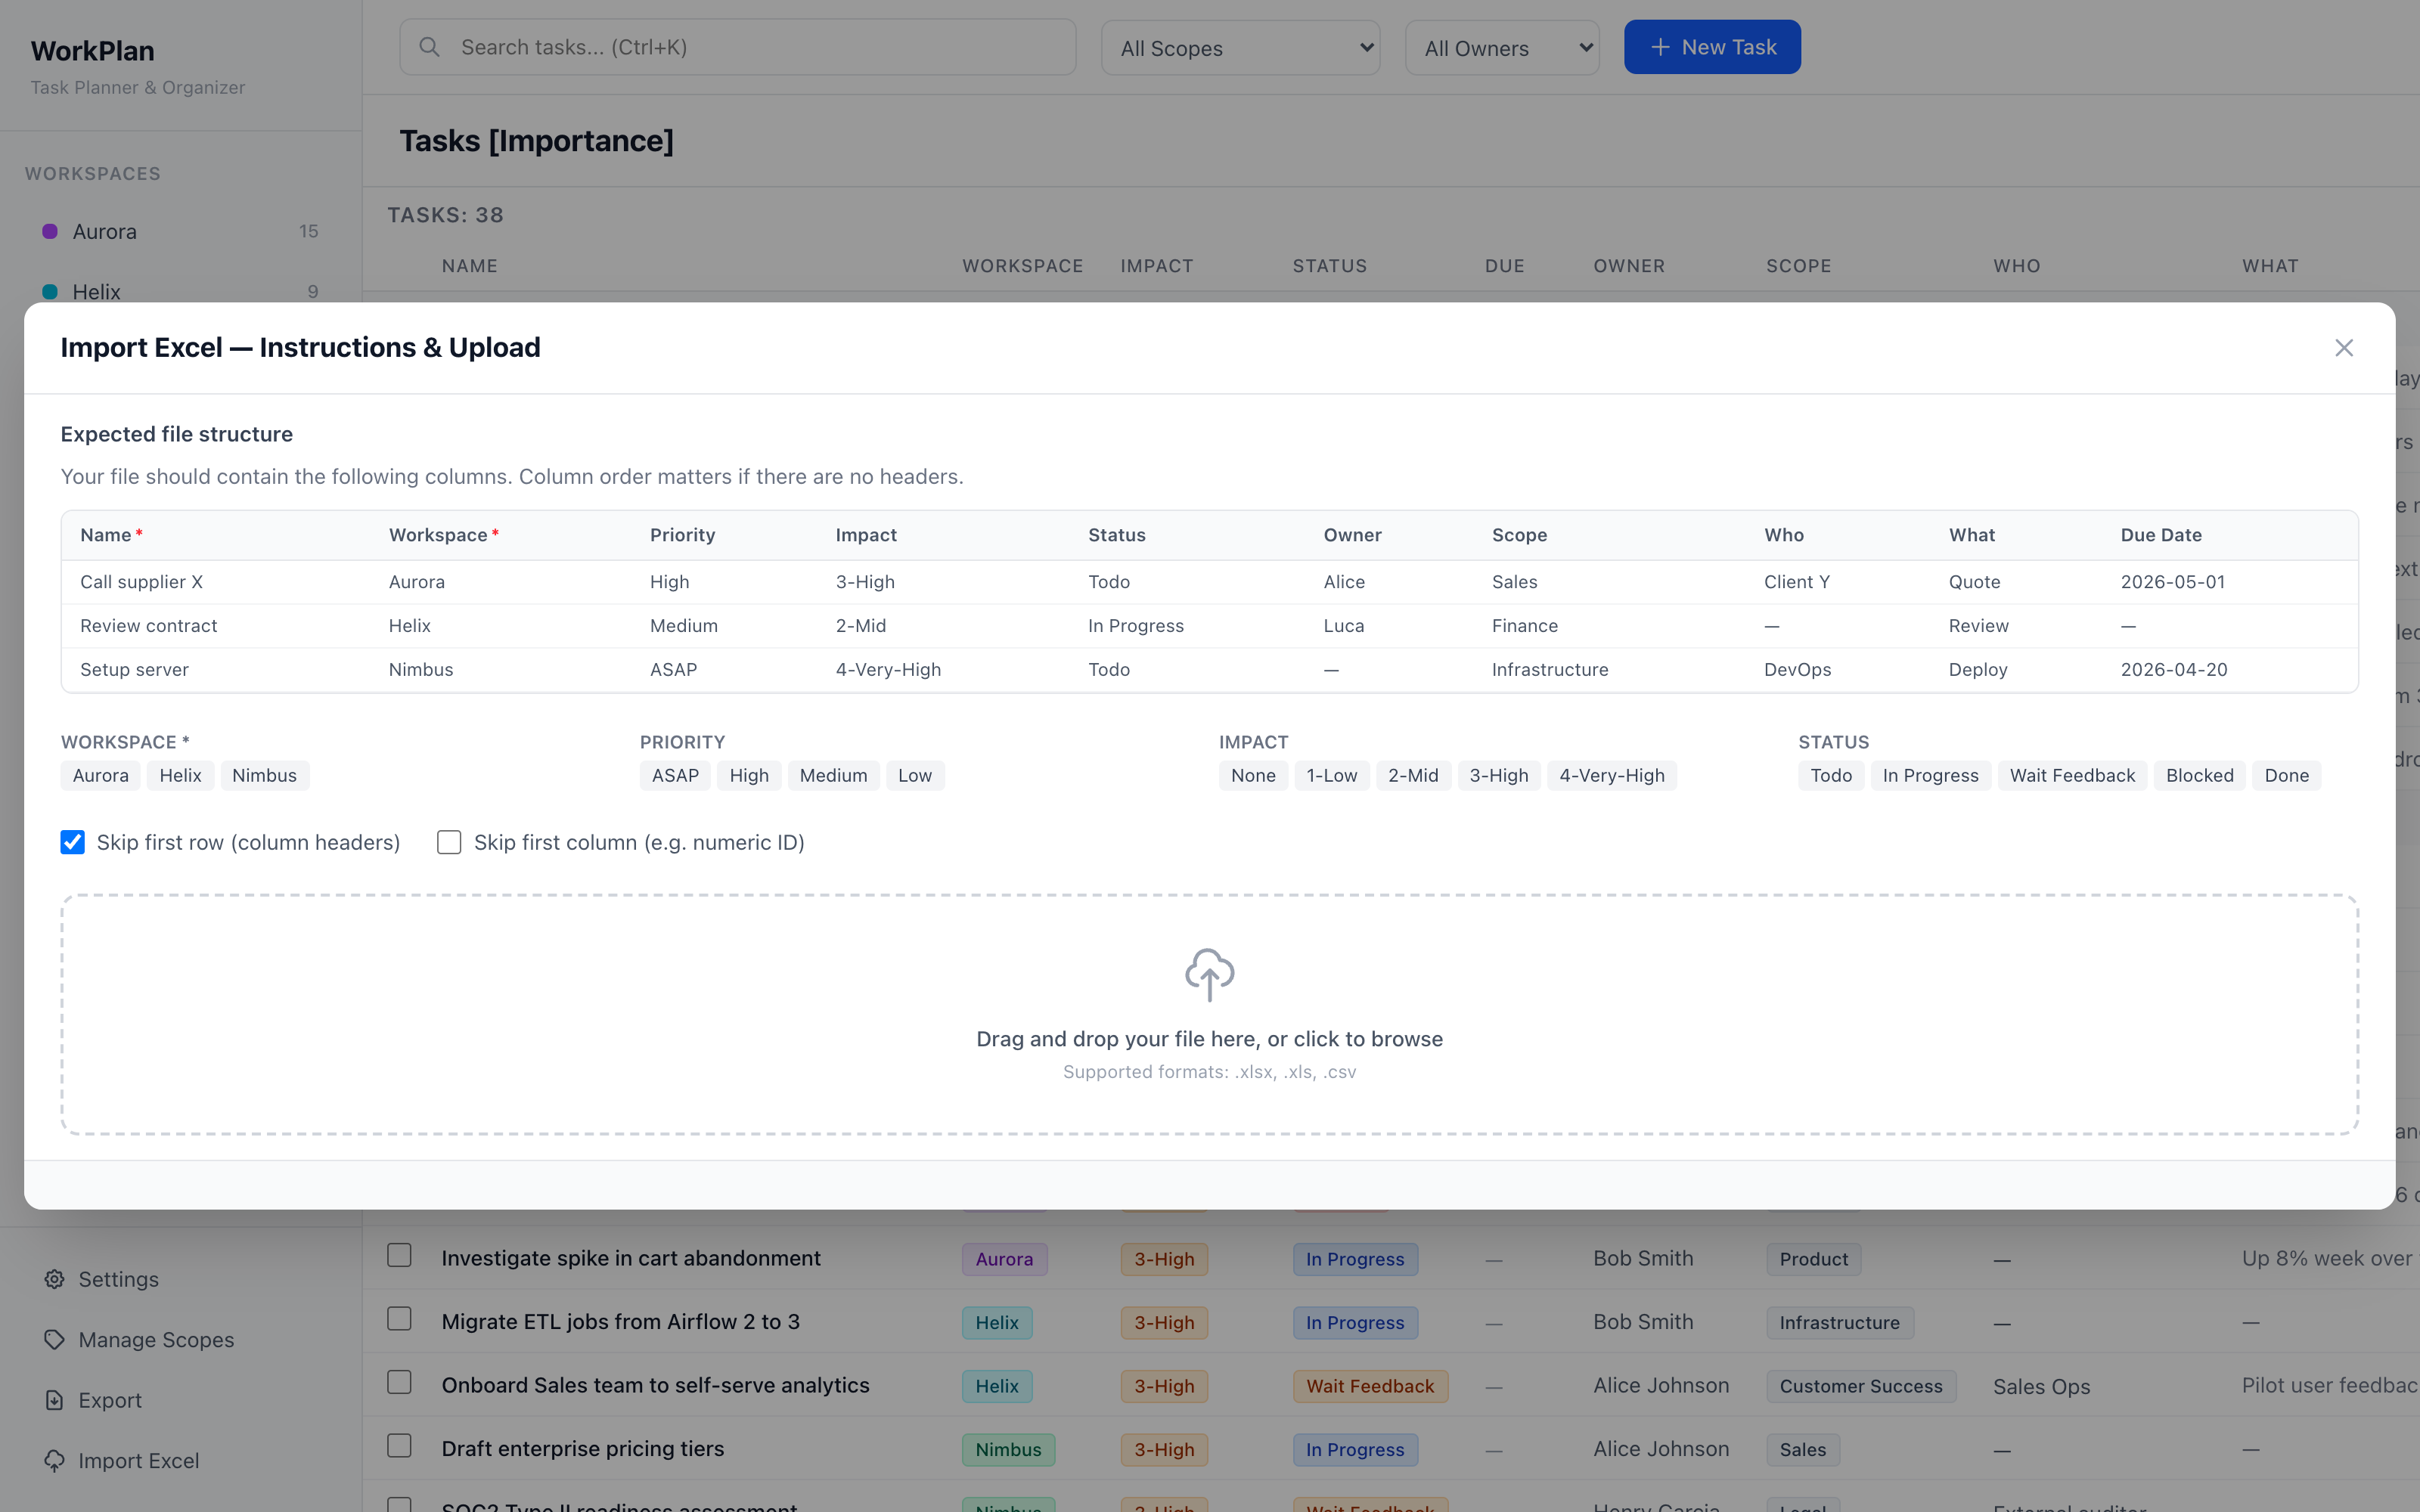Click the purple Aurora workspace dot
Screen dimensions: 2420x1512
point(49,231)
